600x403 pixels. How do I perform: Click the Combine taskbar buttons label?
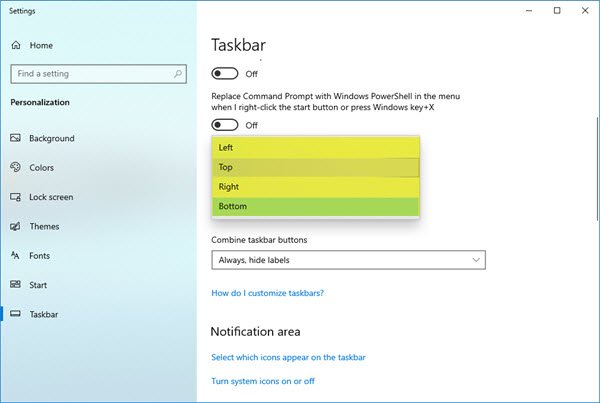[259, 240]
